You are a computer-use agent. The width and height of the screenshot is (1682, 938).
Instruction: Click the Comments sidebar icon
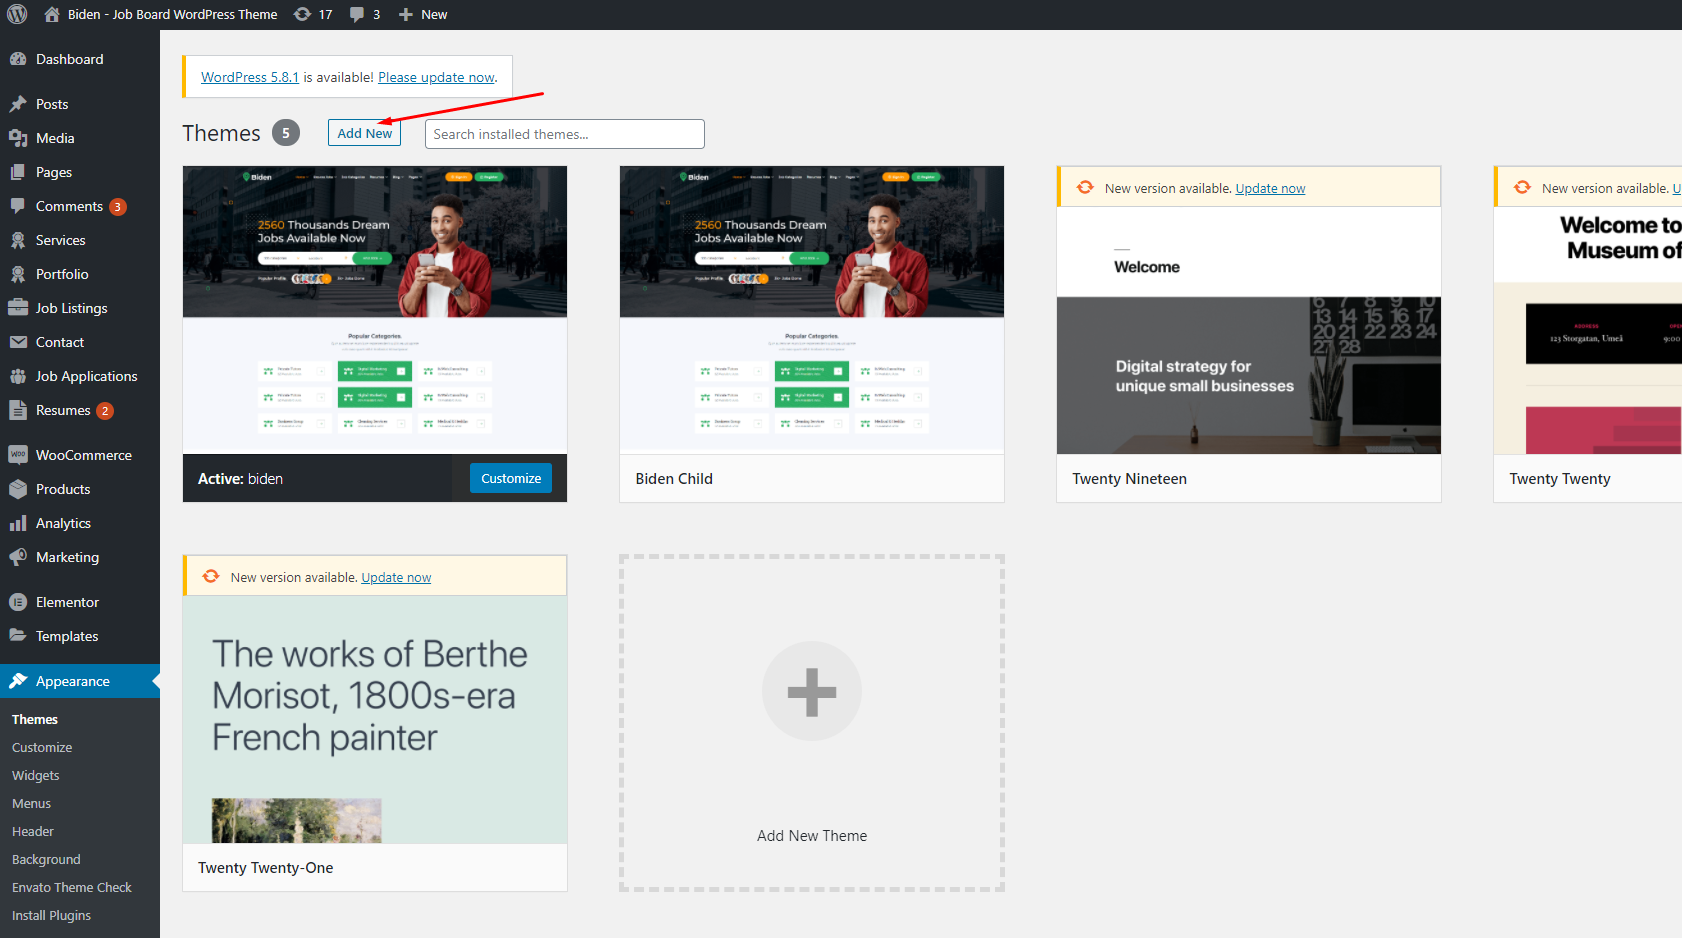tap(18, 206)
